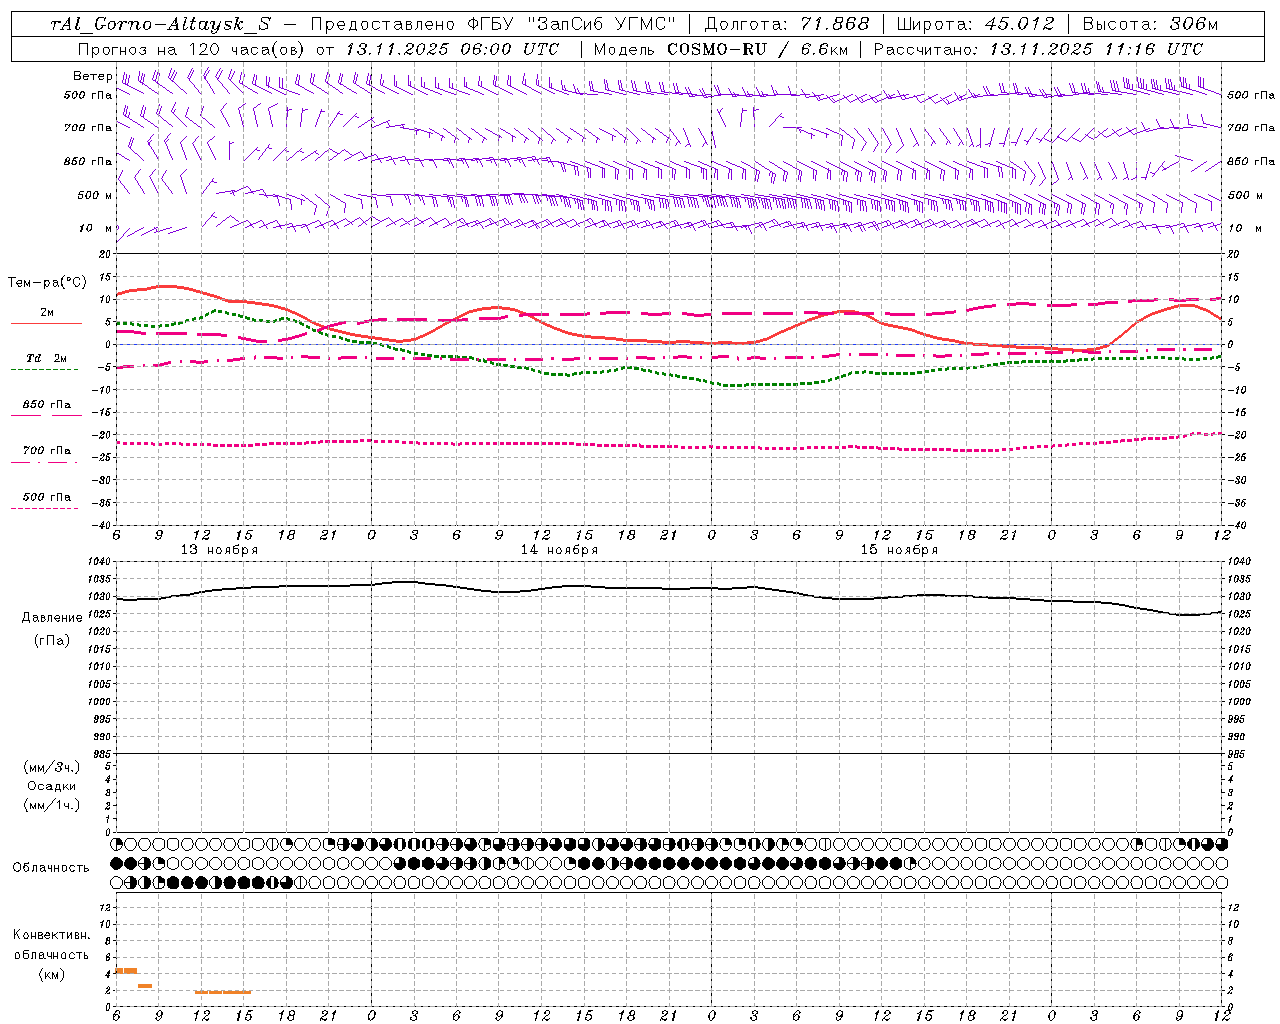
Task: Click the 500 м wind level label on left
Action: pyautogui.click(x=95, y=195)
